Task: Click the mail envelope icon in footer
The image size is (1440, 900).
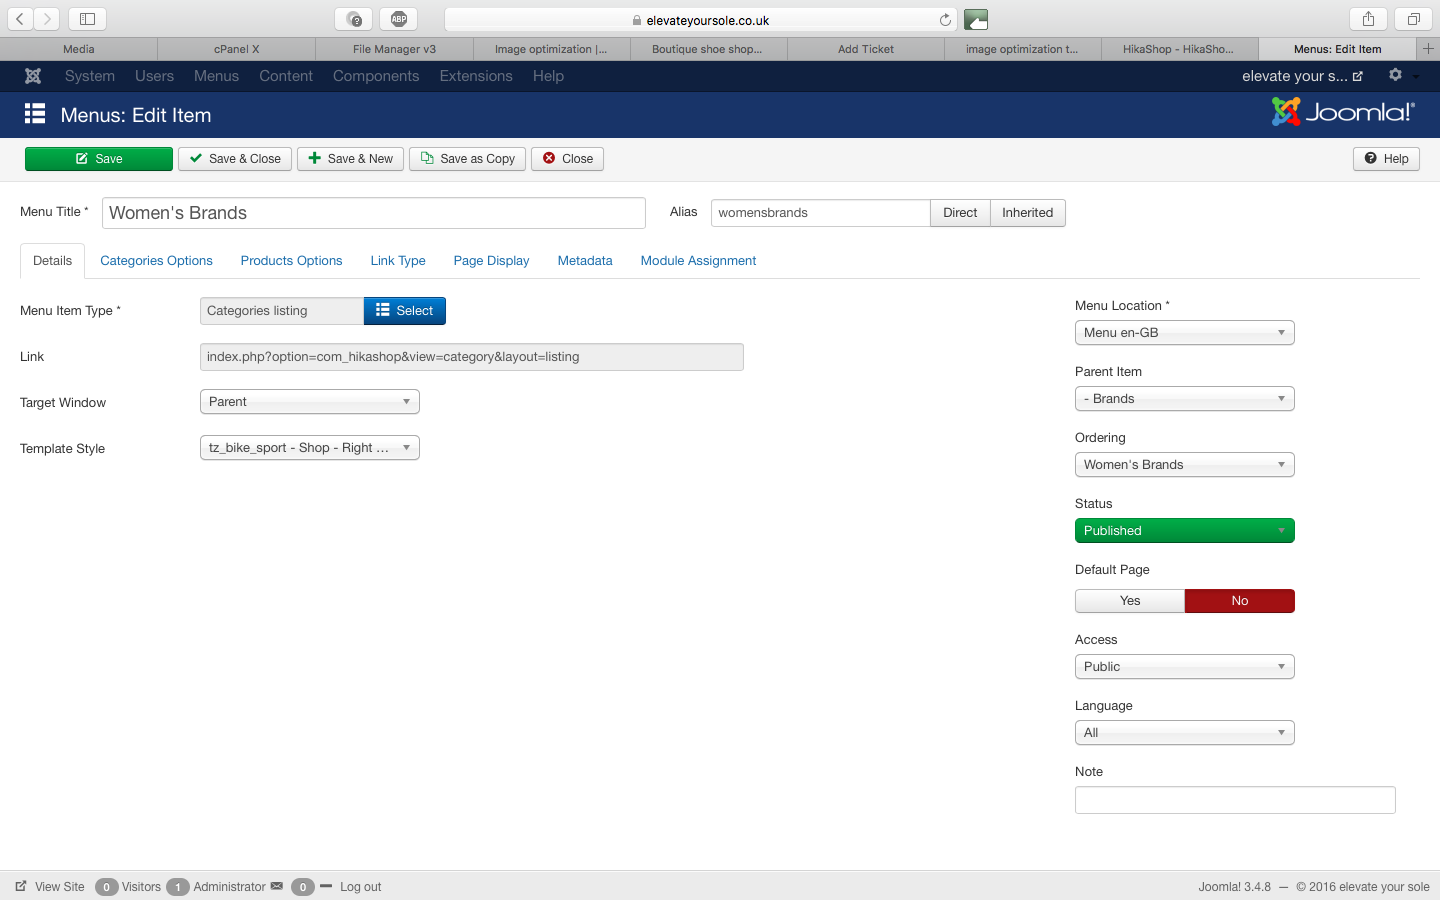Action: (x=277, y=886)
